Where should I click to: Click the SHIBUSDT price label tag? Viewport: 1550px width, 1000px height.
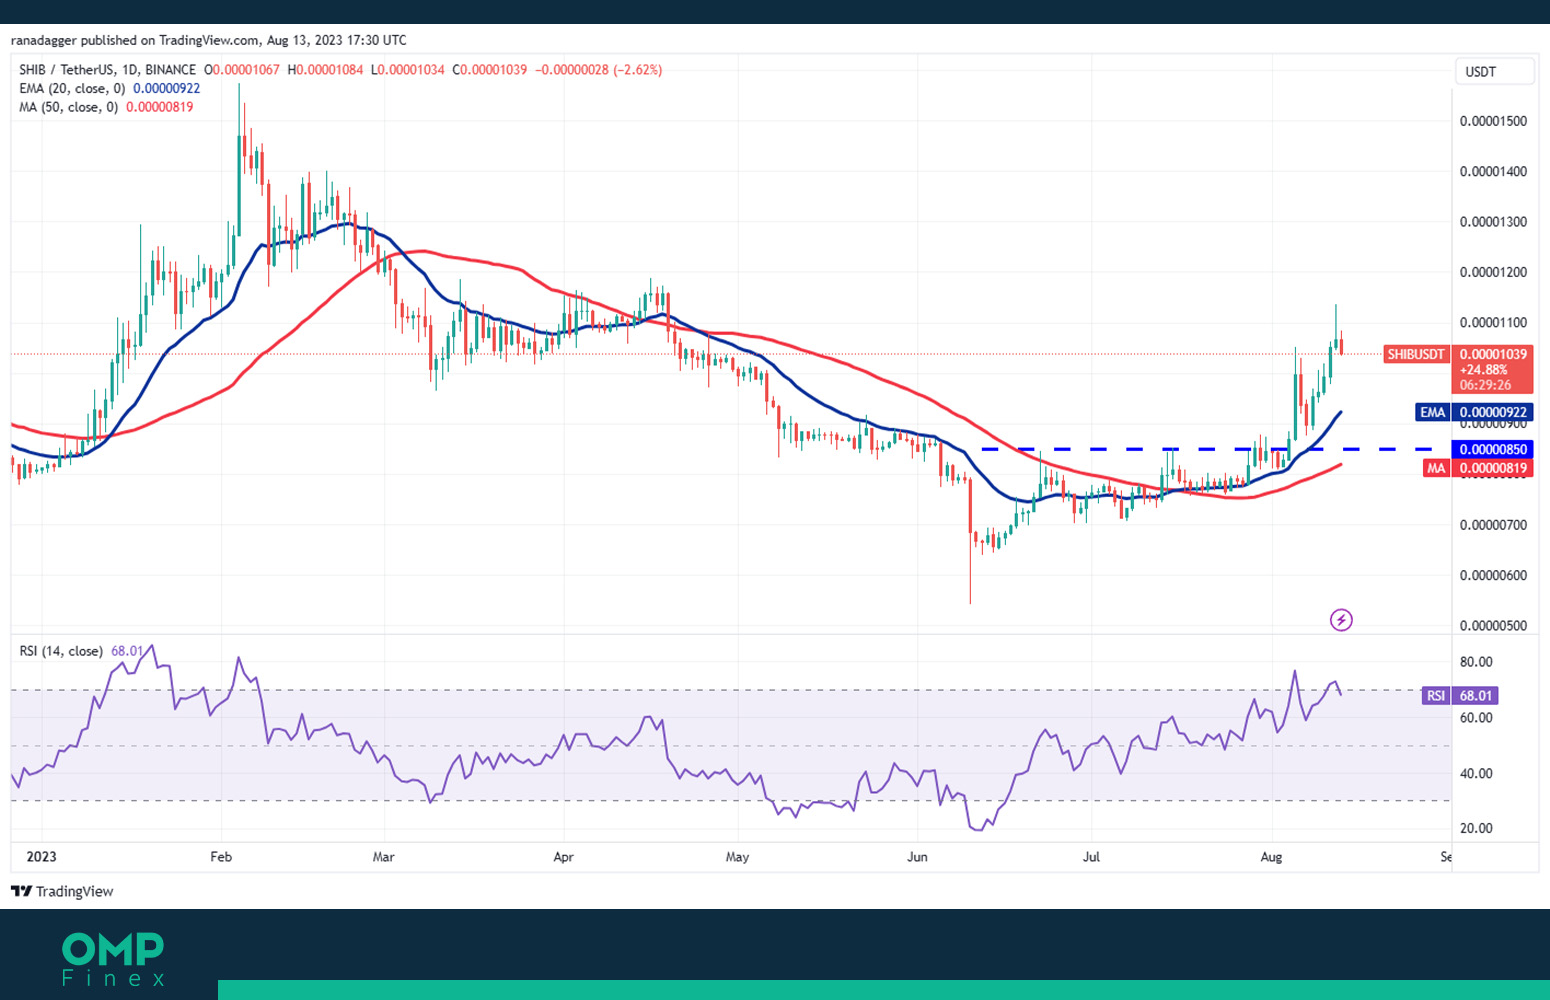pyautogui.click(x=1416, y=354)
